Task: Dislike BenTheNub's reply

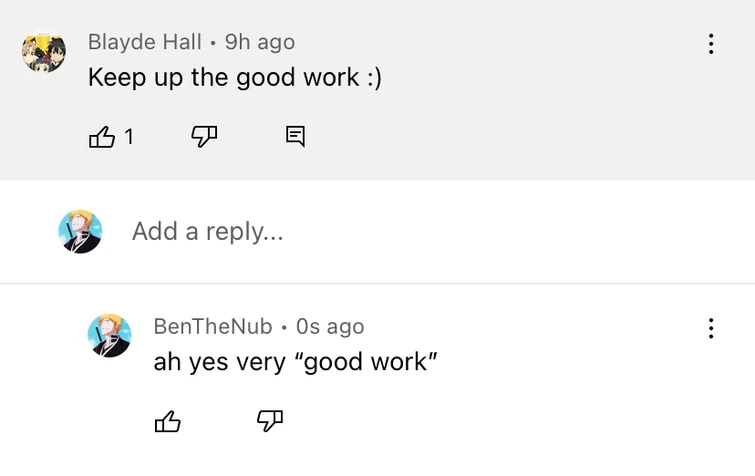Action: pyautogui.click(x=270, y=422)
